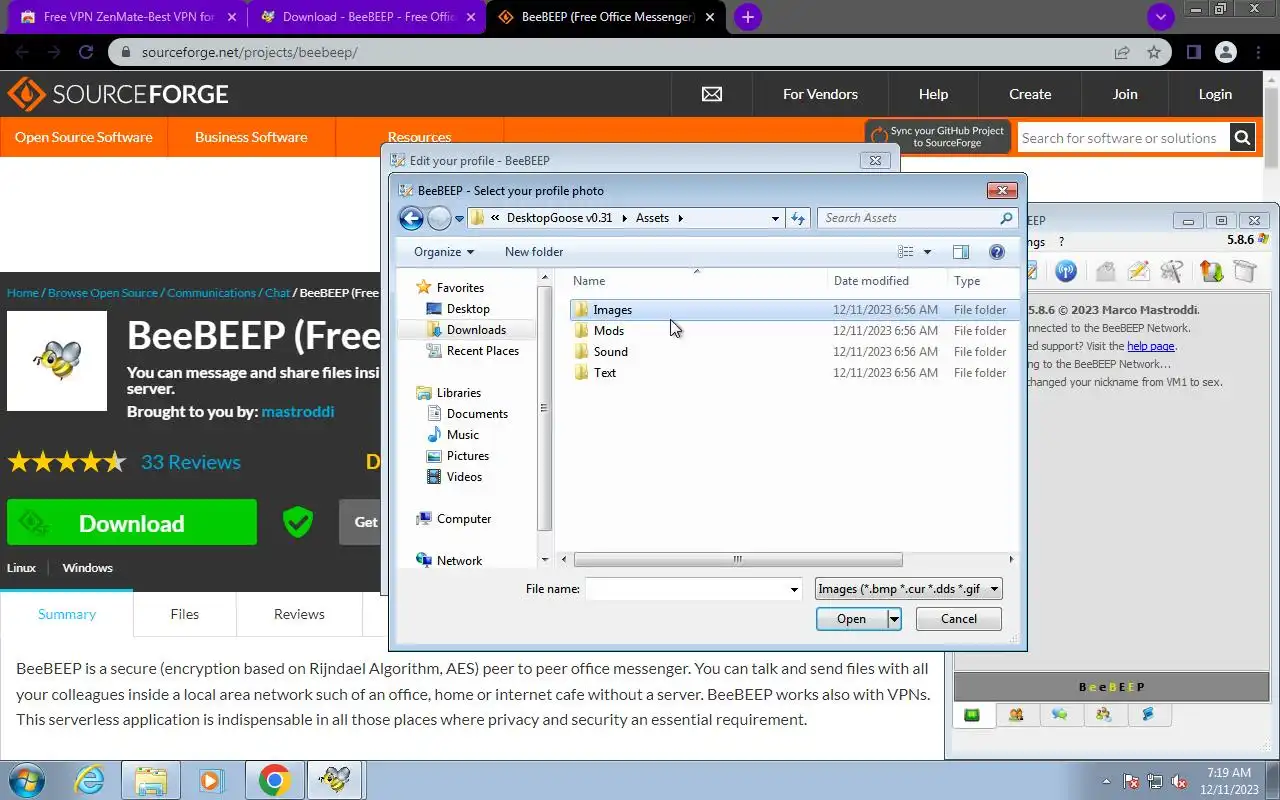Image resolution: width=1280 pixels, height=800 pixels.
Task: Click the Open button split arrow
Action: point(894,619)
